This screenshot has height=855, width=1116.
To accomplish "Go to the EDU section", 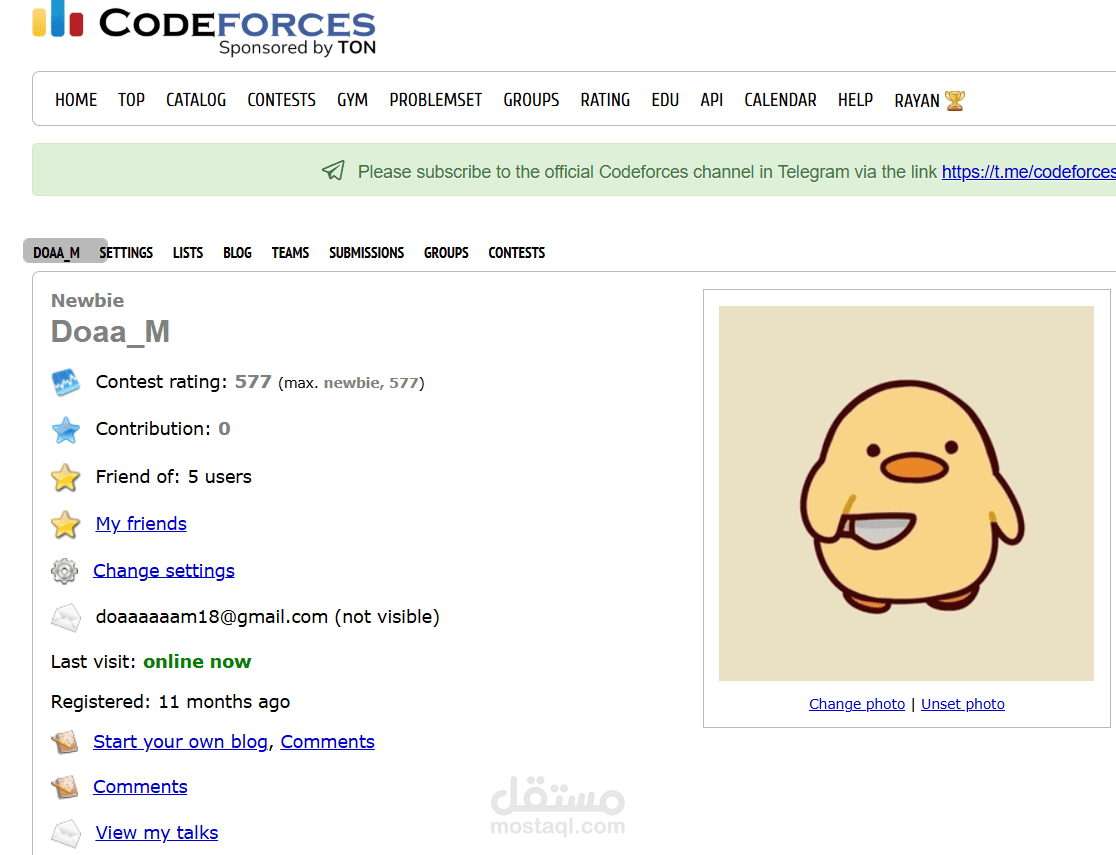I will click(x=665, y=100).
